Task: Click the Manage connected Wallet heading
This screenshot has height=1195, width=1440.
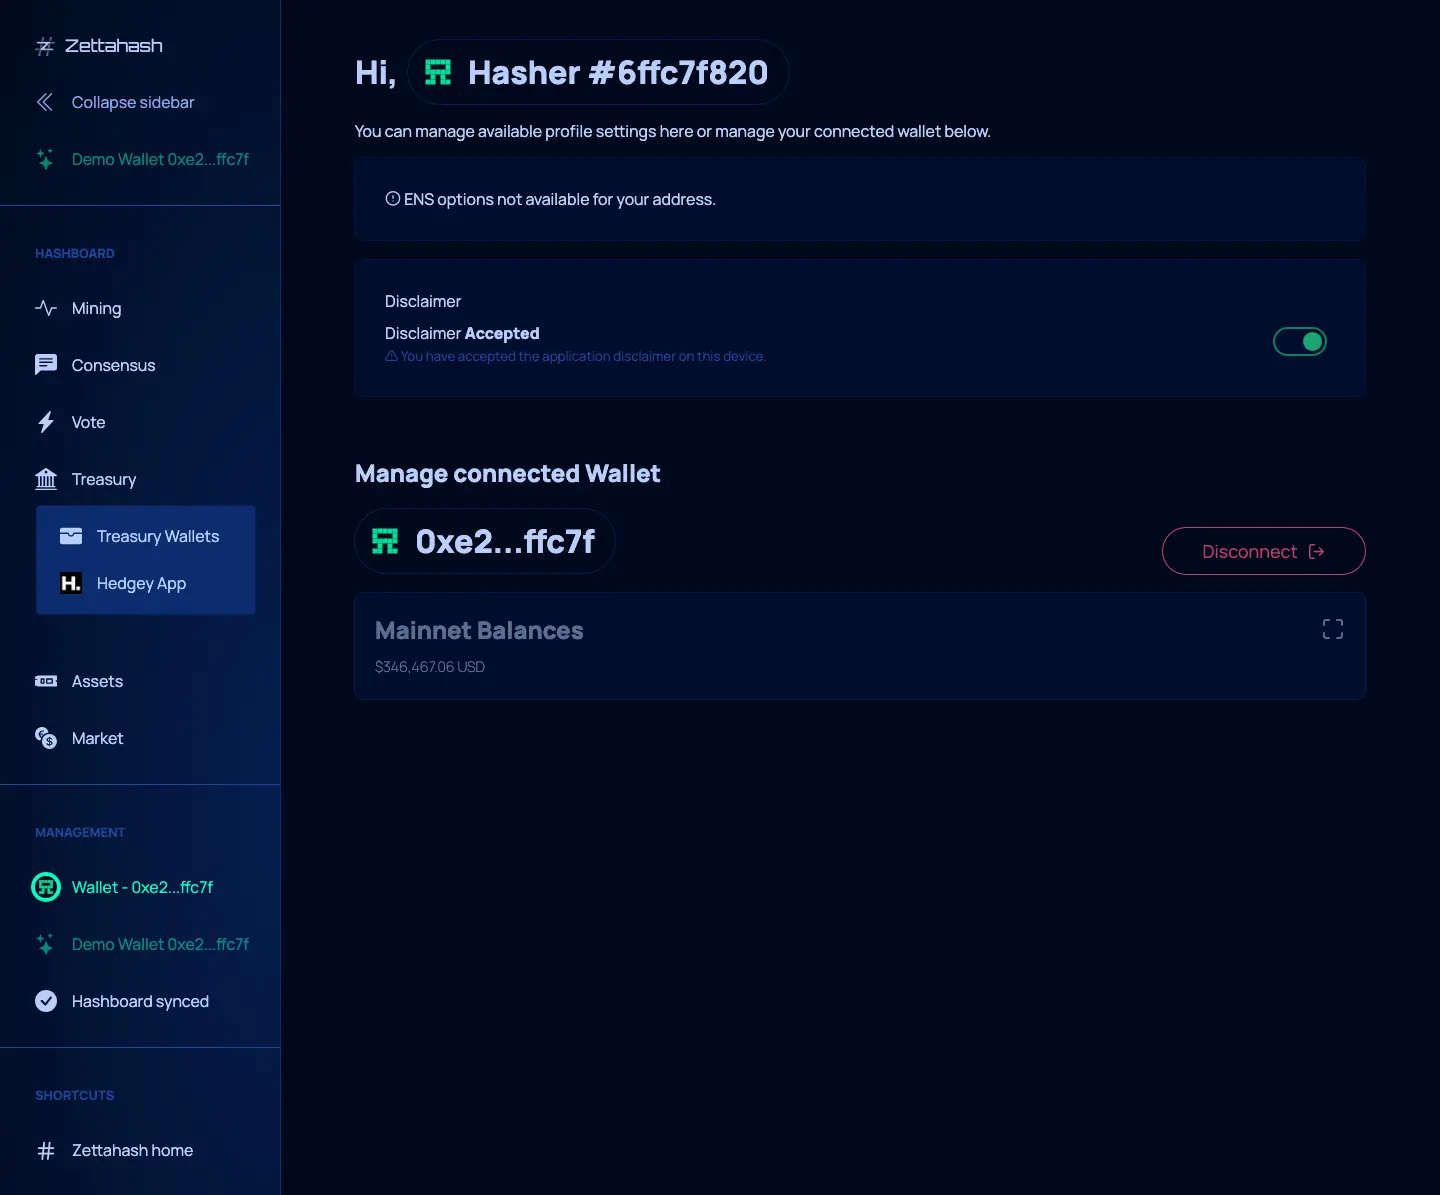Action: [x=507, y=474]
